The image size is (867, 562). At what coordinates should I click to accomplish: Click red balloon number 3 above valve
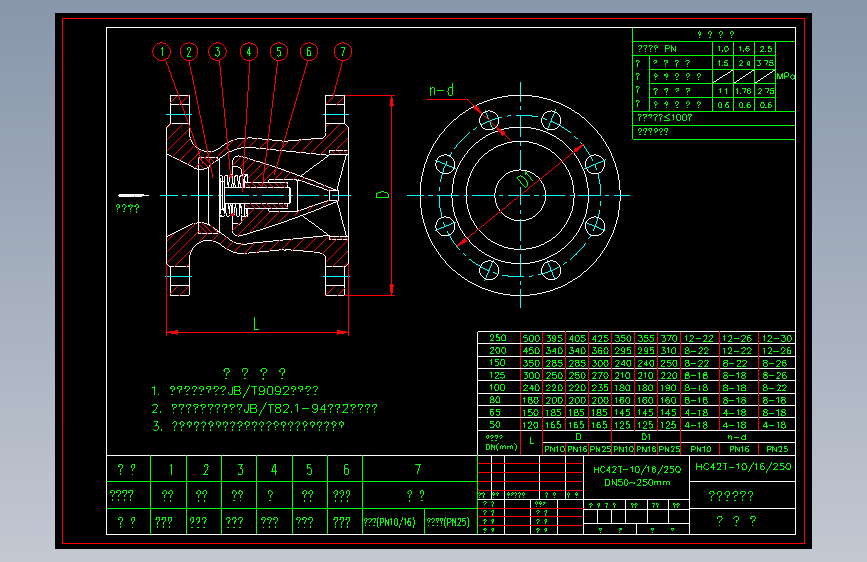tap(217, 52)
